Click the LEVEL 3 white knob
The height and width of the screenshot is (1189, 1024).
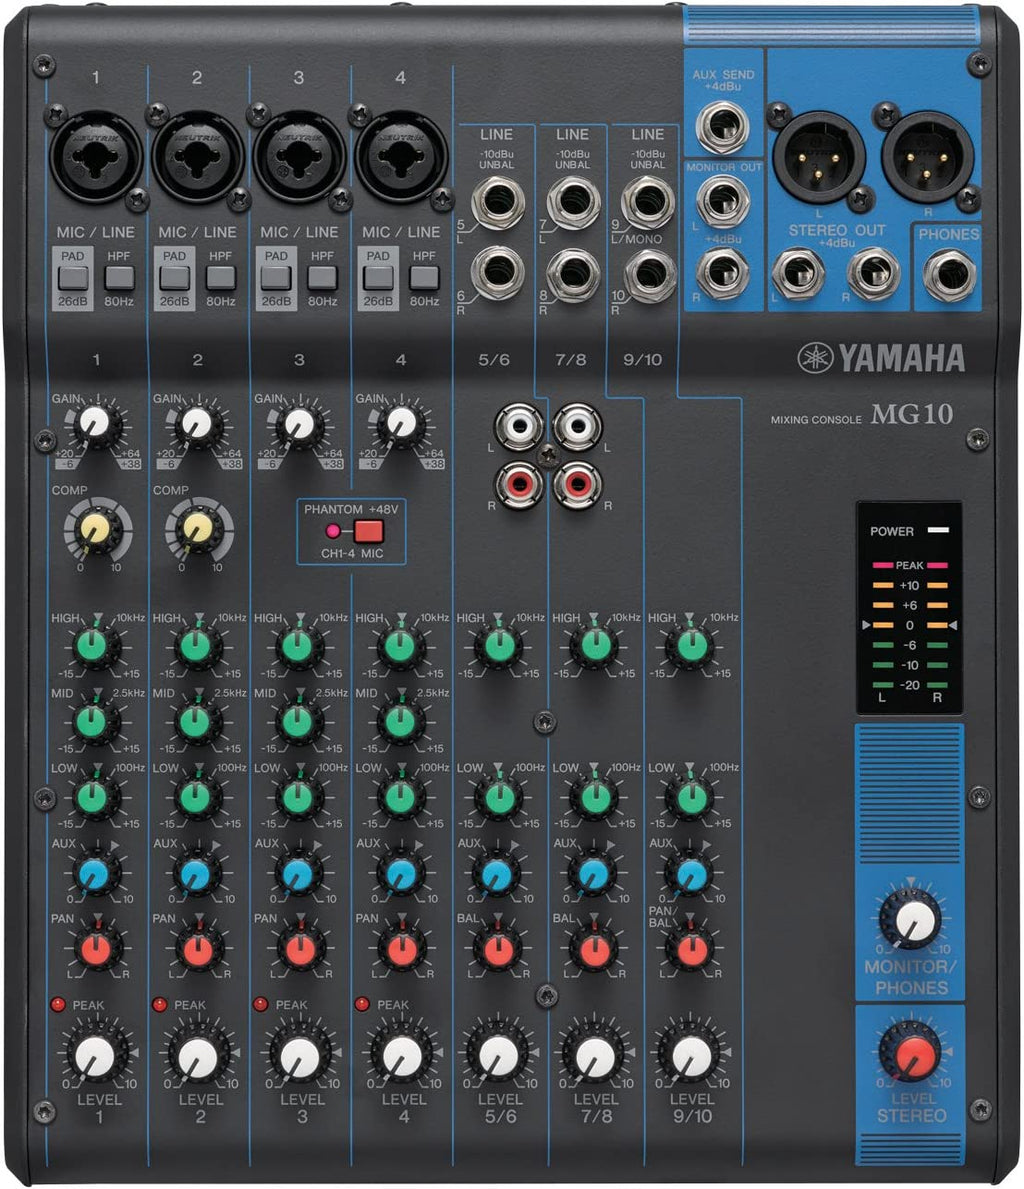click(x=300, y=1055)
